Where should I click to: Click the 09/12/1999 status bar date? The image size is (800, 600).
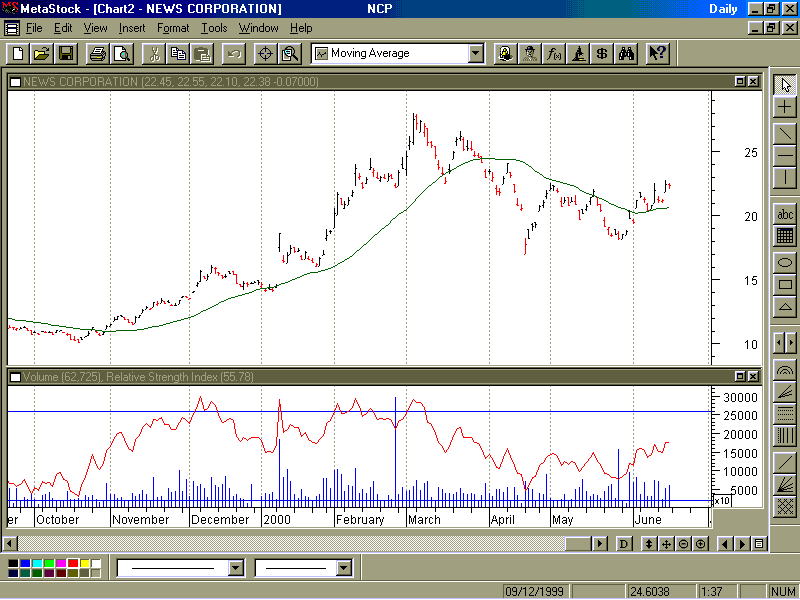tap(534, 591)
